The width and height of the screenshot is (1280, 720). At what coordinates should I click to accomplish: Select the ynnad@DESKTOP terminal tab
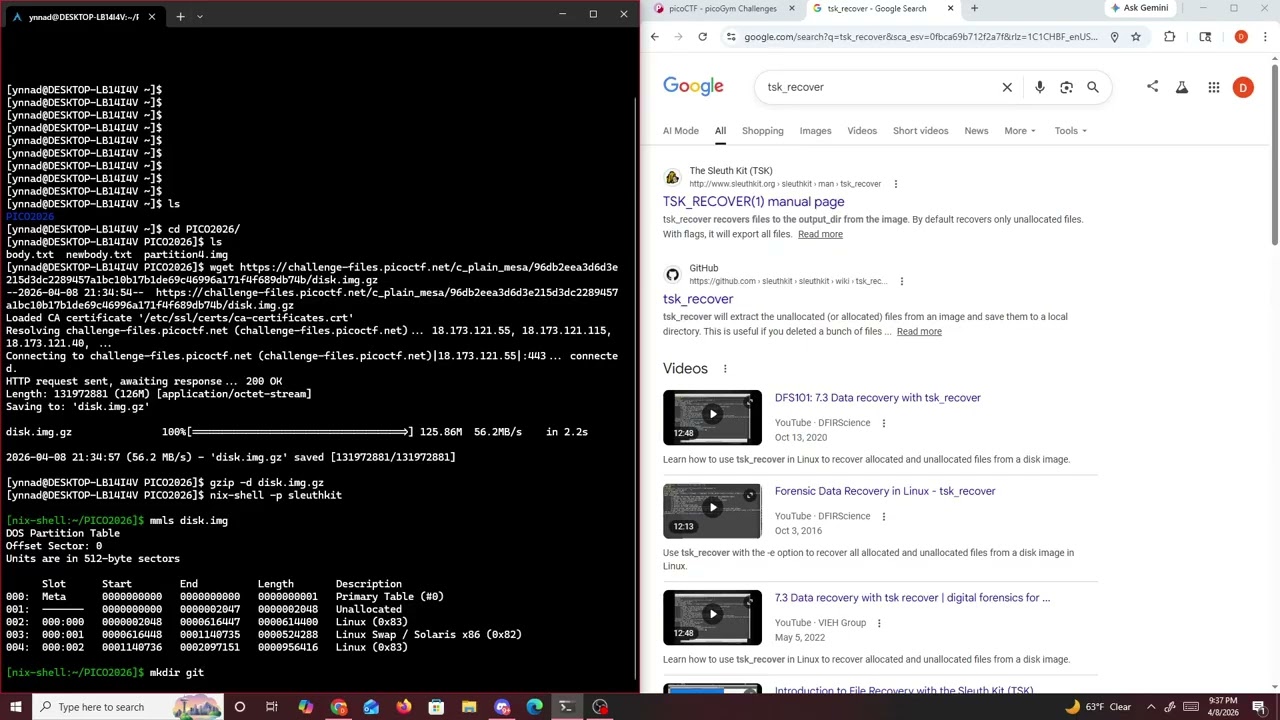click(83, 16)
